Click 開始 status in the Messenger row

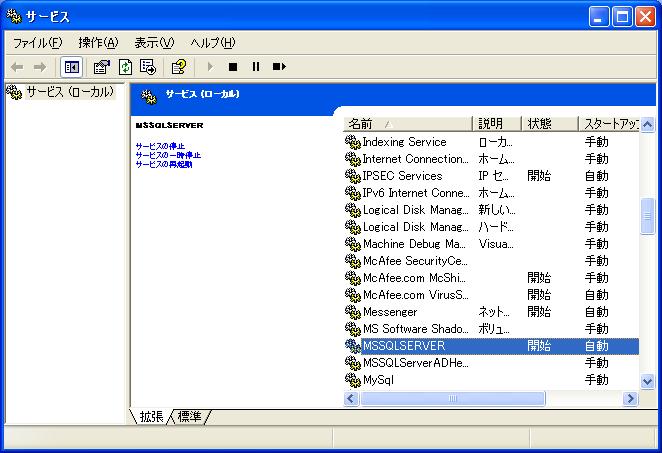point(539,312)
